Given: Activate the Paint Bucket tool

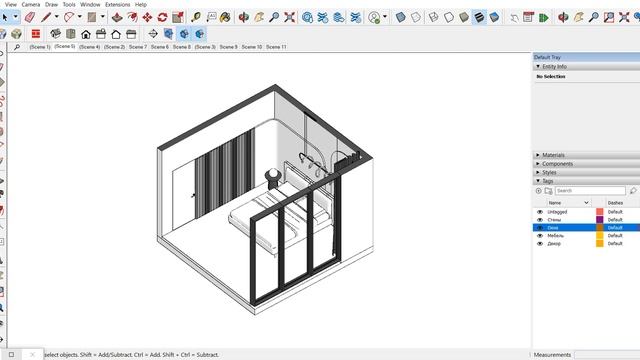Looking at the screenshot, I should click(x=225, y=17).
